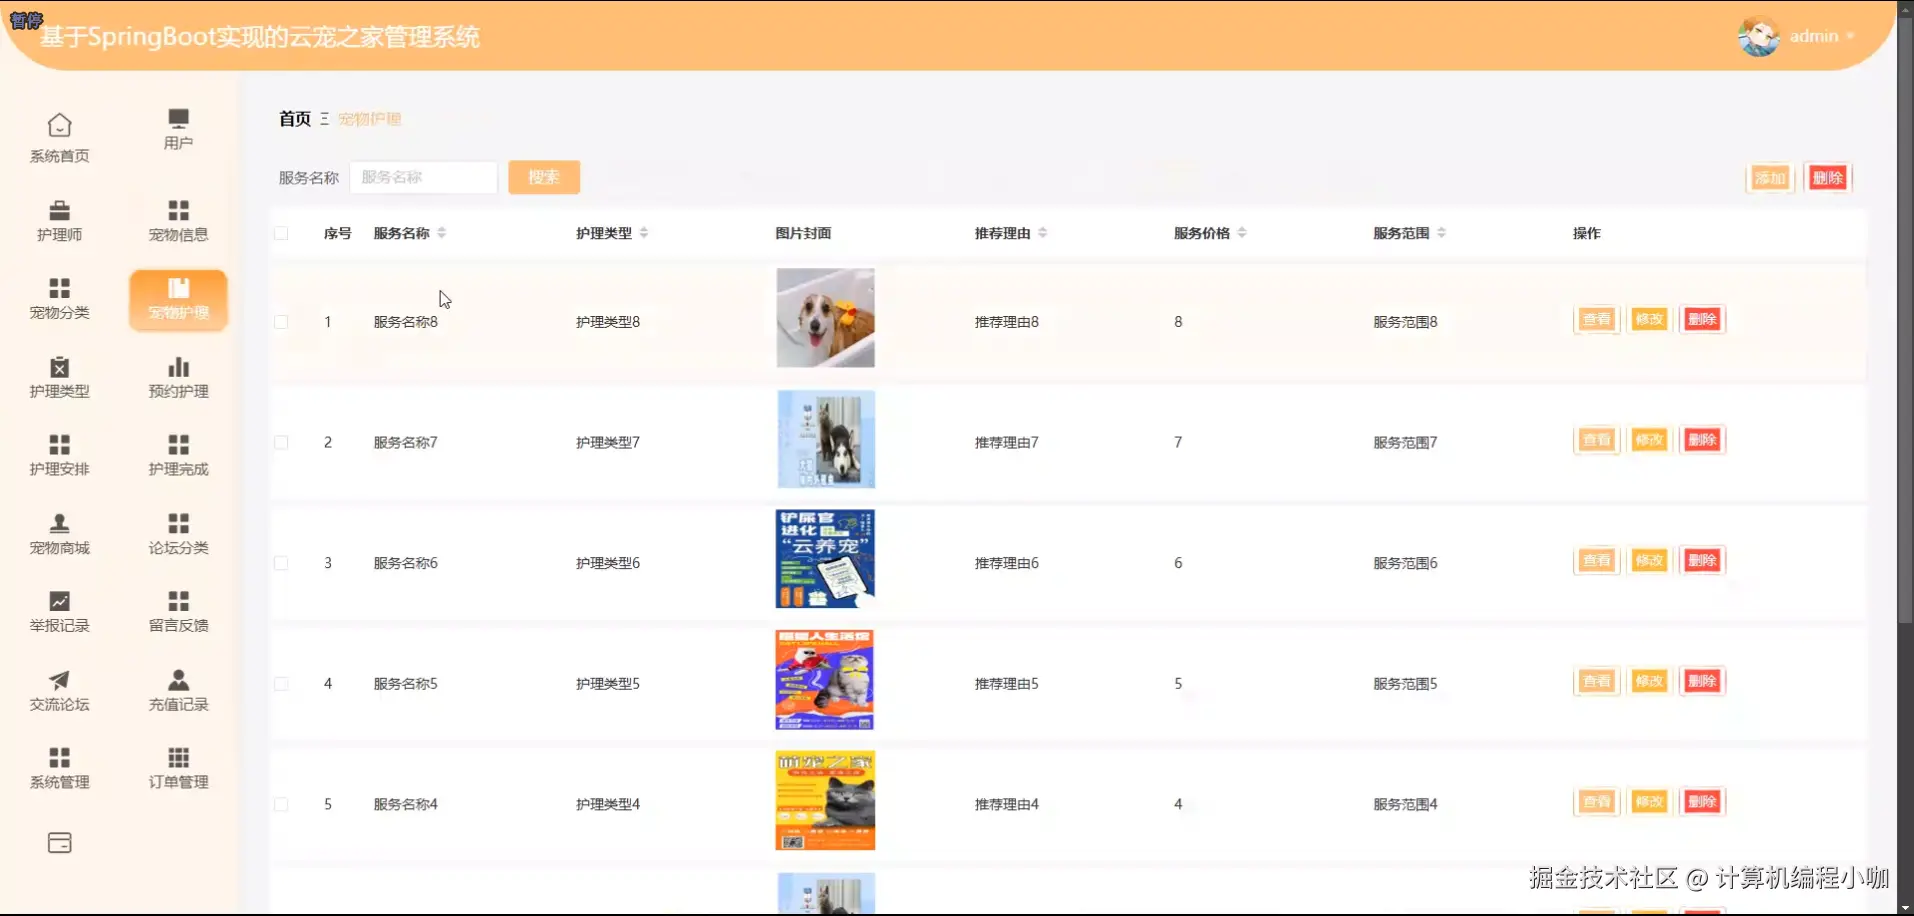Open 充值记录 in the sidebar
The width and height of the screenshot is (1914, 916).
click(178, 690)
